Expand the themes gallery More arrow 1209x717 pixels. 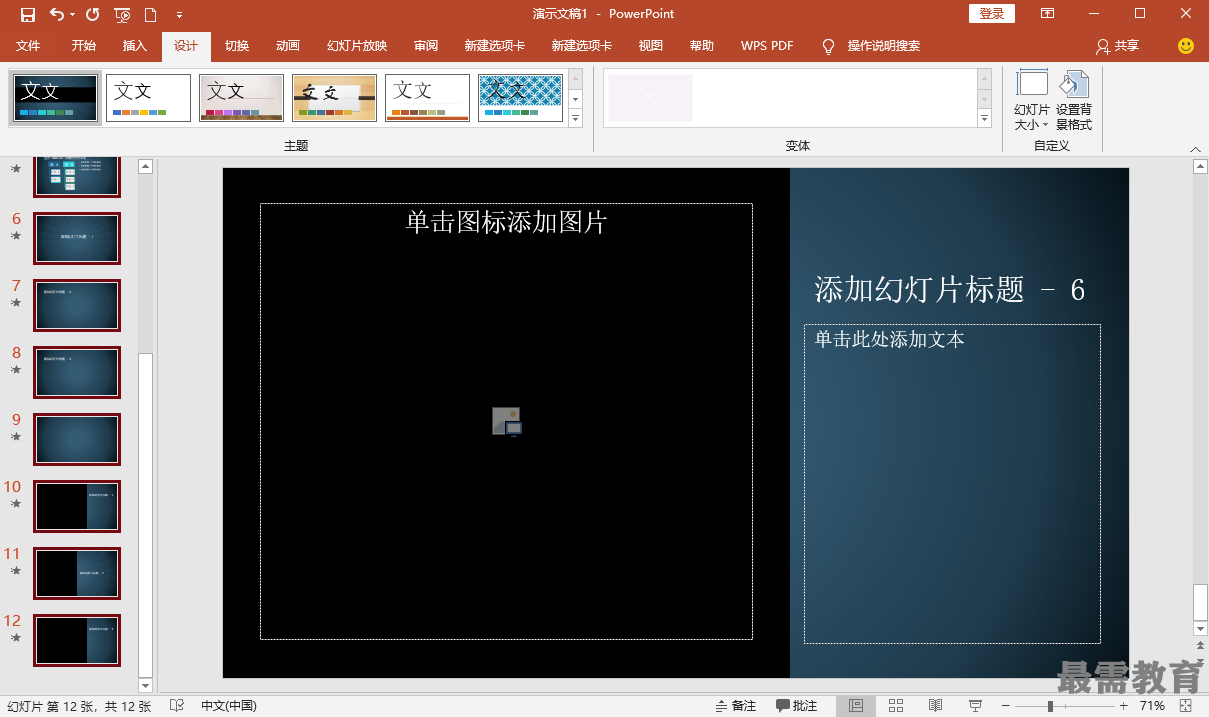575,118
